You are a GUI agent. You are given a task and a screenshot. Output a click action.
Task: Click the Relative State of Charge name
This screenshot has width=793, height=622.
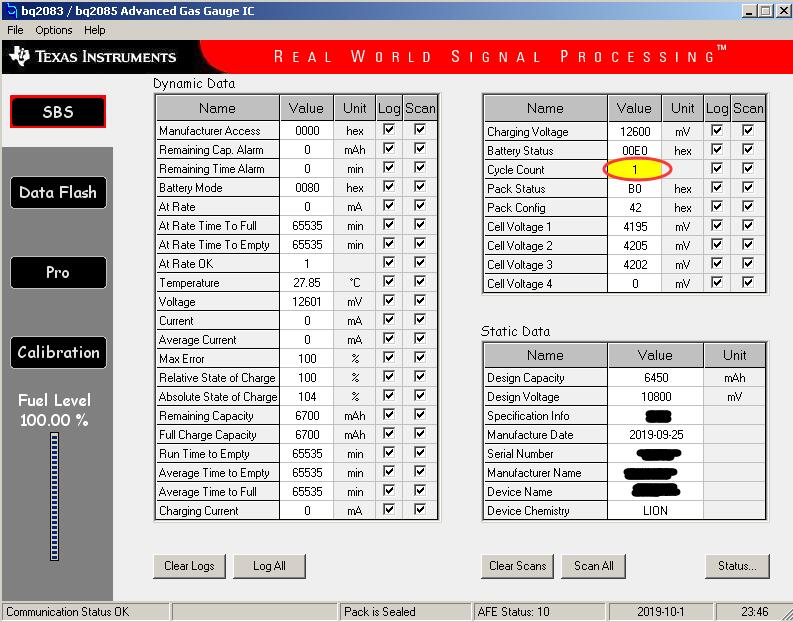217,378
